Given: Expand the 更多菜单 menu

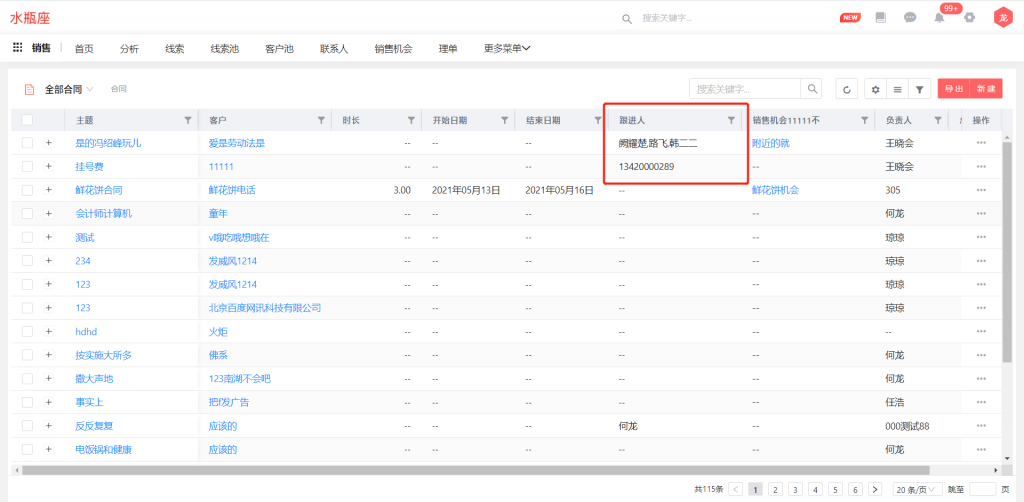Looking at the screenshot, I should (x=506, y=48).
